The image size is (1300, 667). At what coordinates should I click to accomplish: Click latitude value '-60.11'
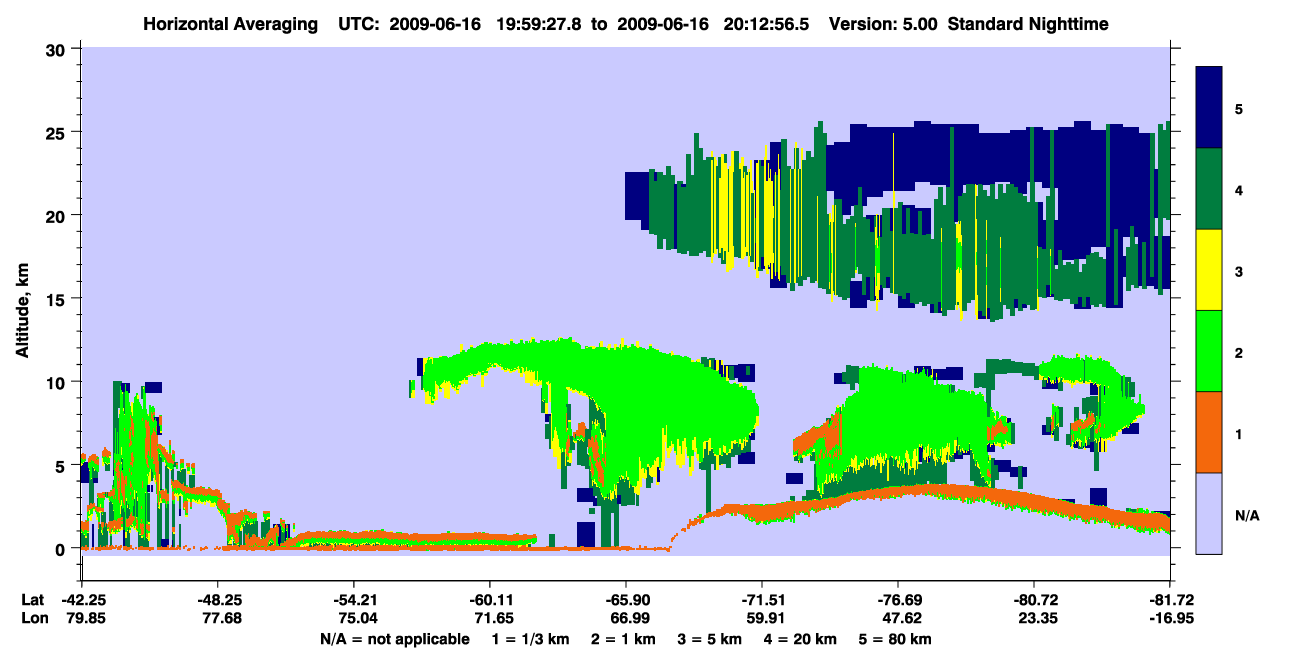click(490, 600)
